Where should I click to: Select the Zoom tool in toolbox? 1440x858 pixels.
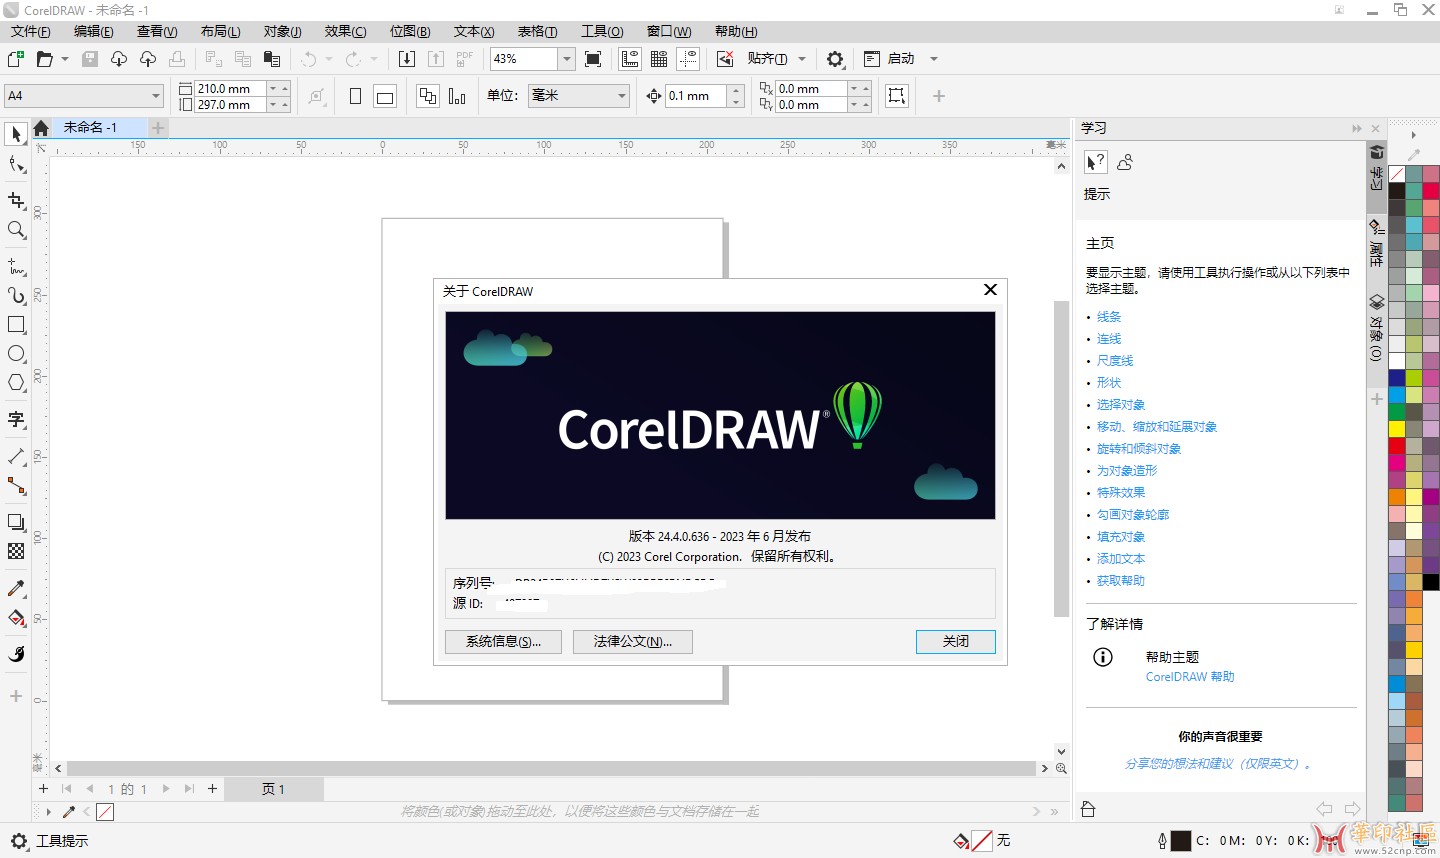[16, 230]
